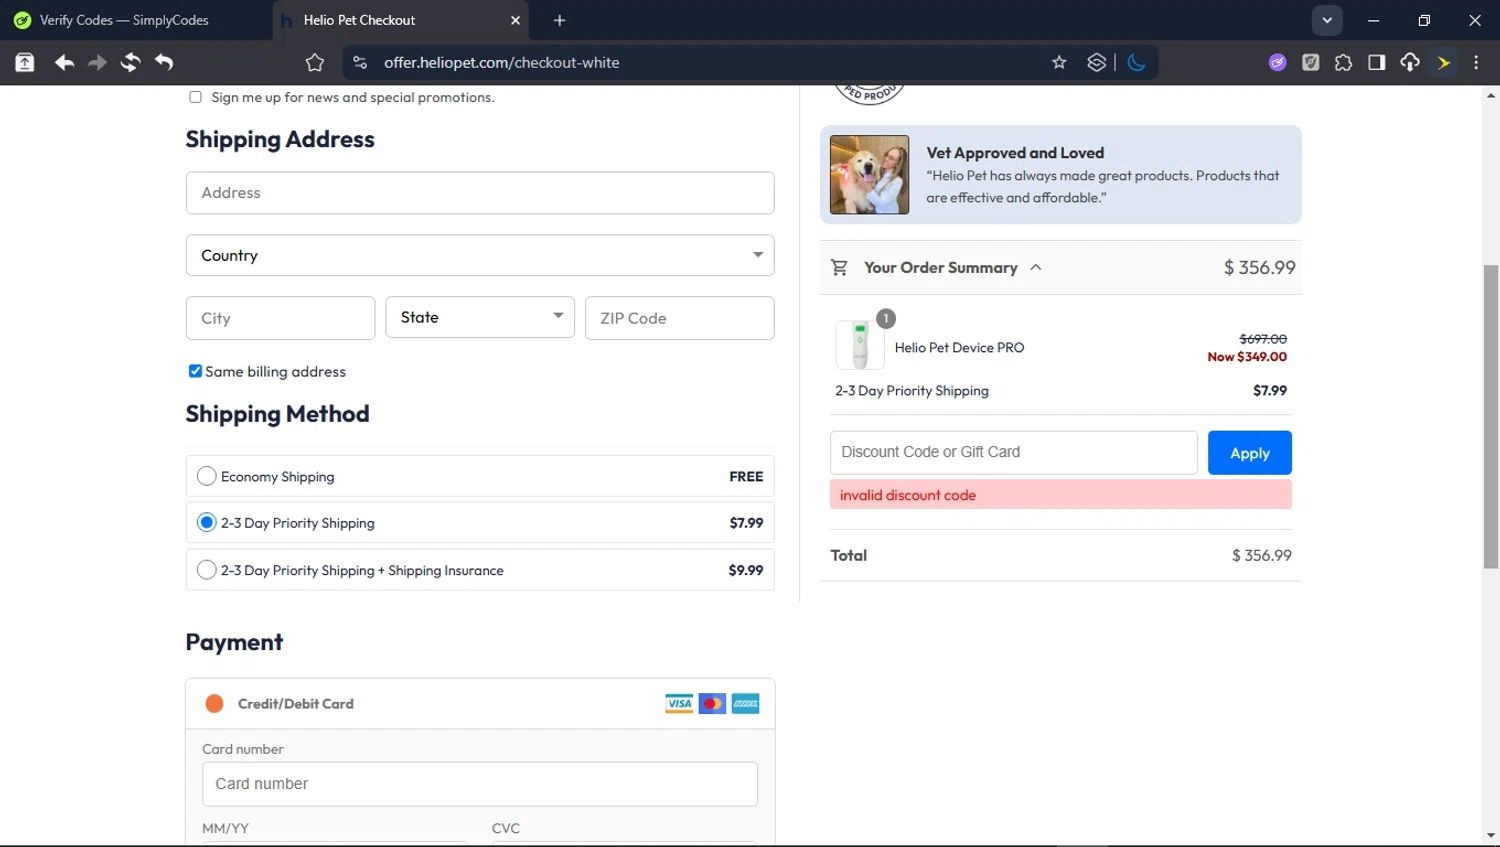Click the Helio Pet Device PRO product thumbnail
1500x847 pixels.
coord(860,345)
